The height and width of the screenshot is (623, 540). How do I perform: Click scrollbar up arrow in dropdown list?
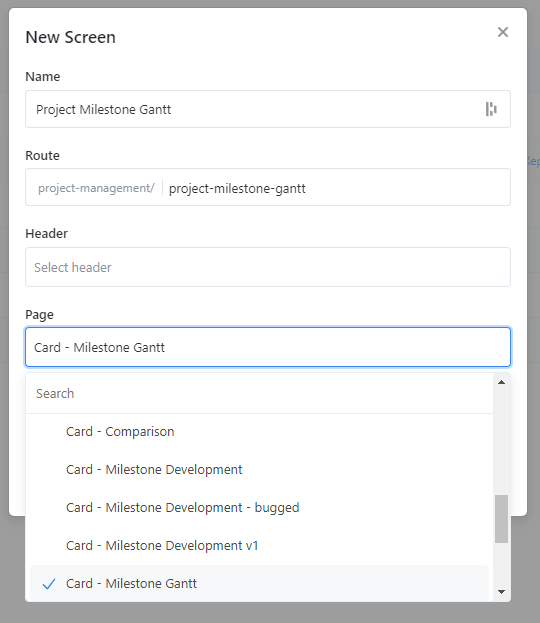pos(501,382)
